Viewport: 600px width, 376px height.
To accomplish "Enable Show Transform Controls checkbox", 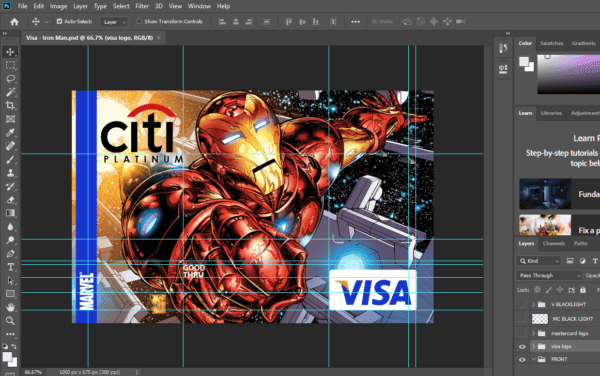I will click(x=139, y=21).
